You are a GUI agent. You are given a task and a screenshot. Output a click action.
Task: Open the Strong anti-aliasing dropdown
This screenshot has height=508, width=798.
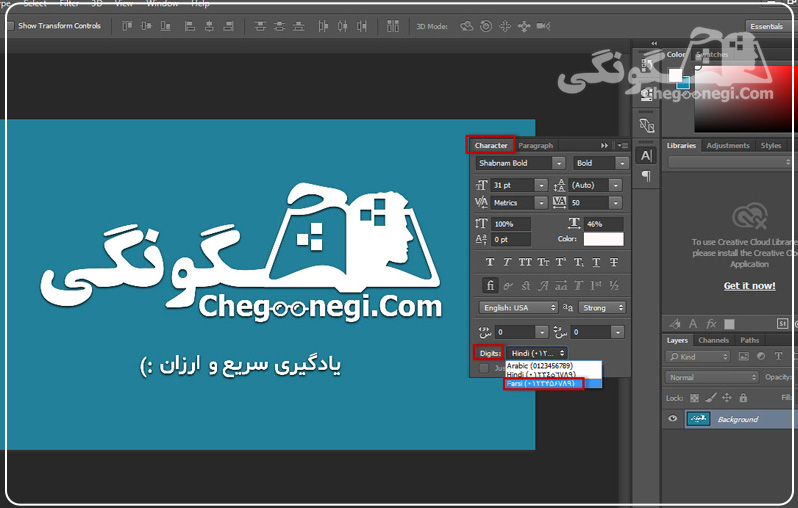tap(602, 307)
